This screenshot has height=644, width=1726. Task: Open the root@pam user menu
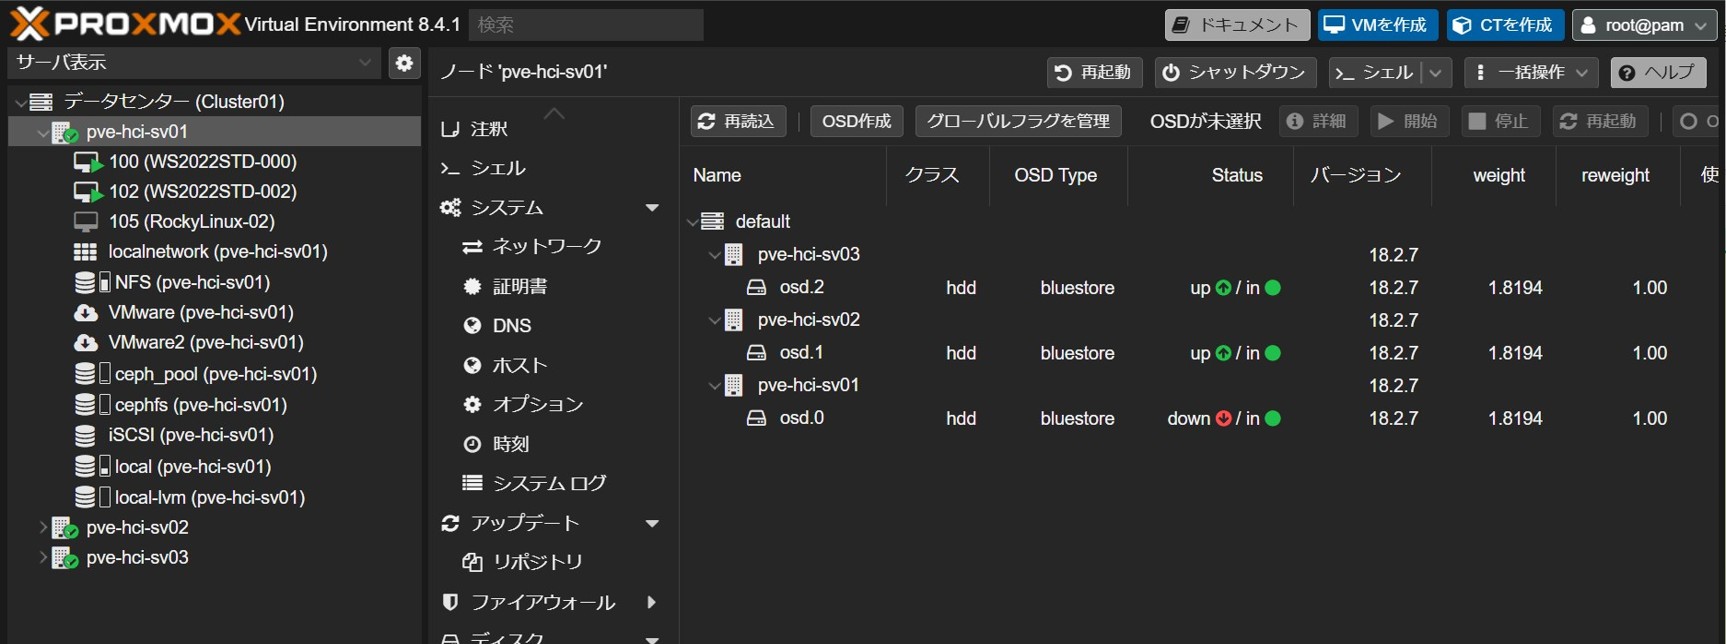click(1645, 25)
